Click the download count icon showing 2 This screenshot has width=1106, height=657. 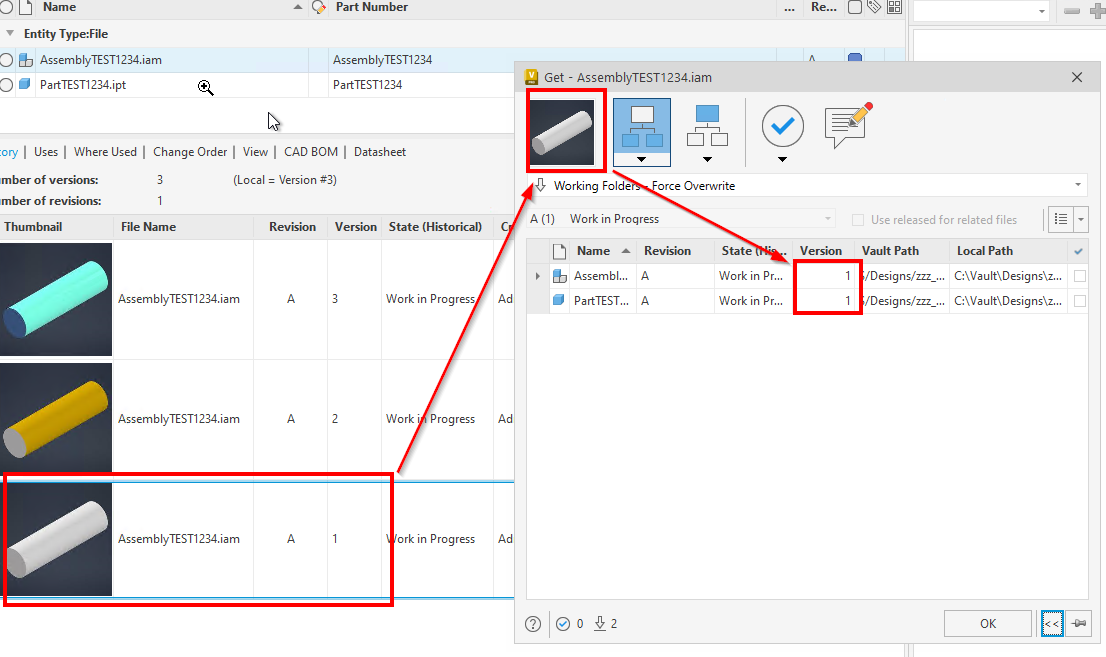click(599, 623)
